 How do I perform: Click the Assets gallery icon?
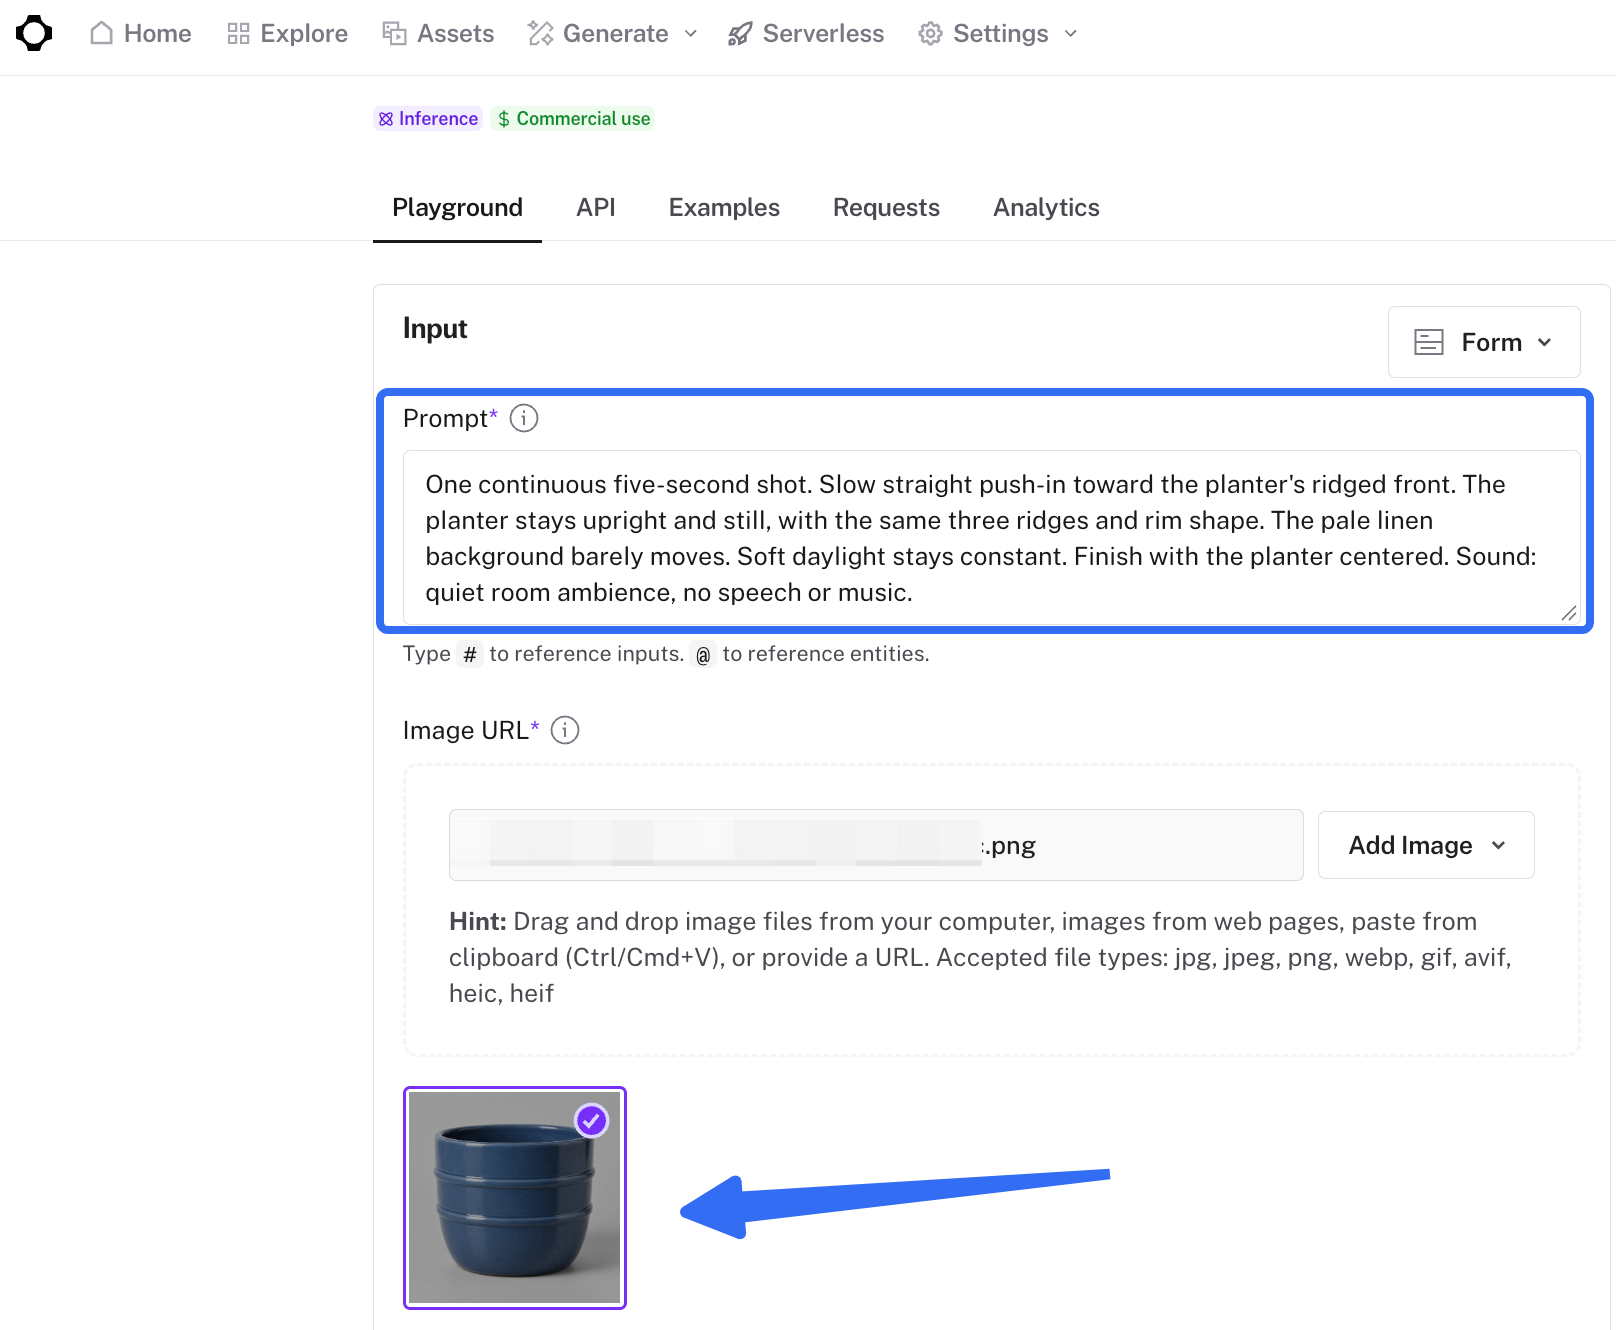[x=394, y=33]
